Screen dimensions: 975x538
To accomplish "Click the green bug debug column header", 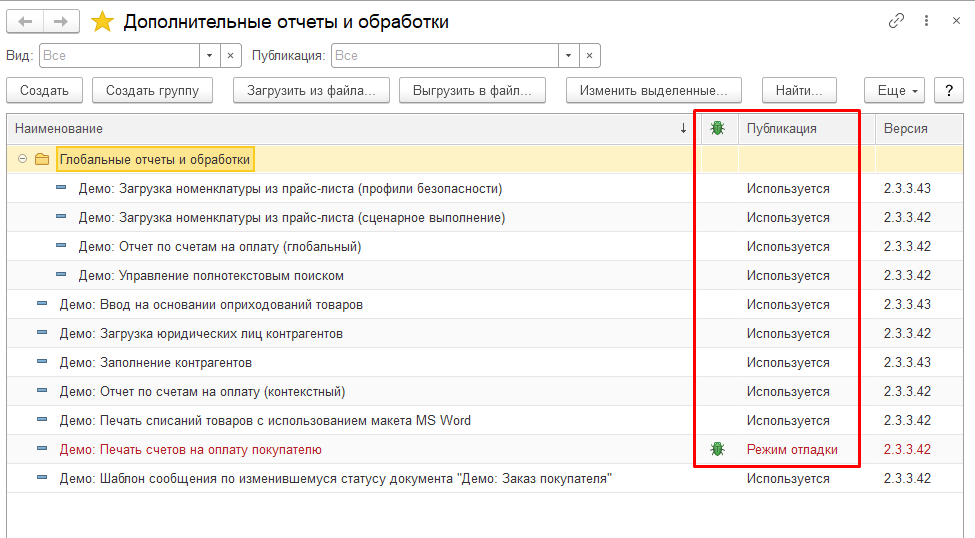I will [718, 128].
